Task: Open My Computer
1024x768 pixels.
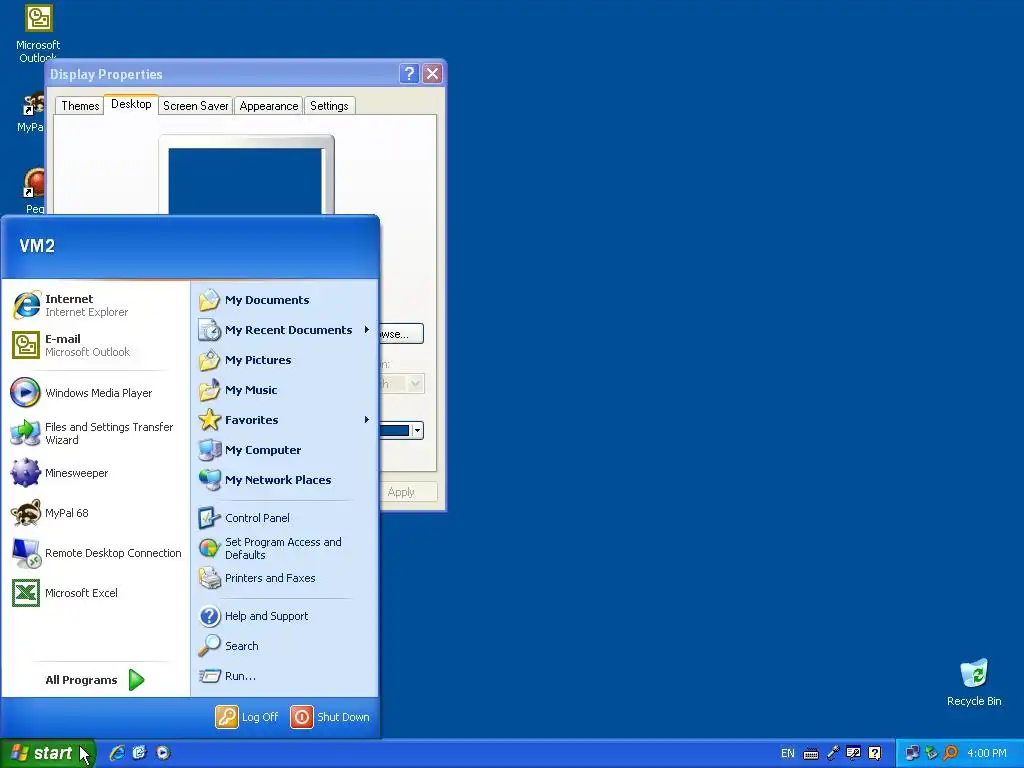Action: tap(285, 450)
